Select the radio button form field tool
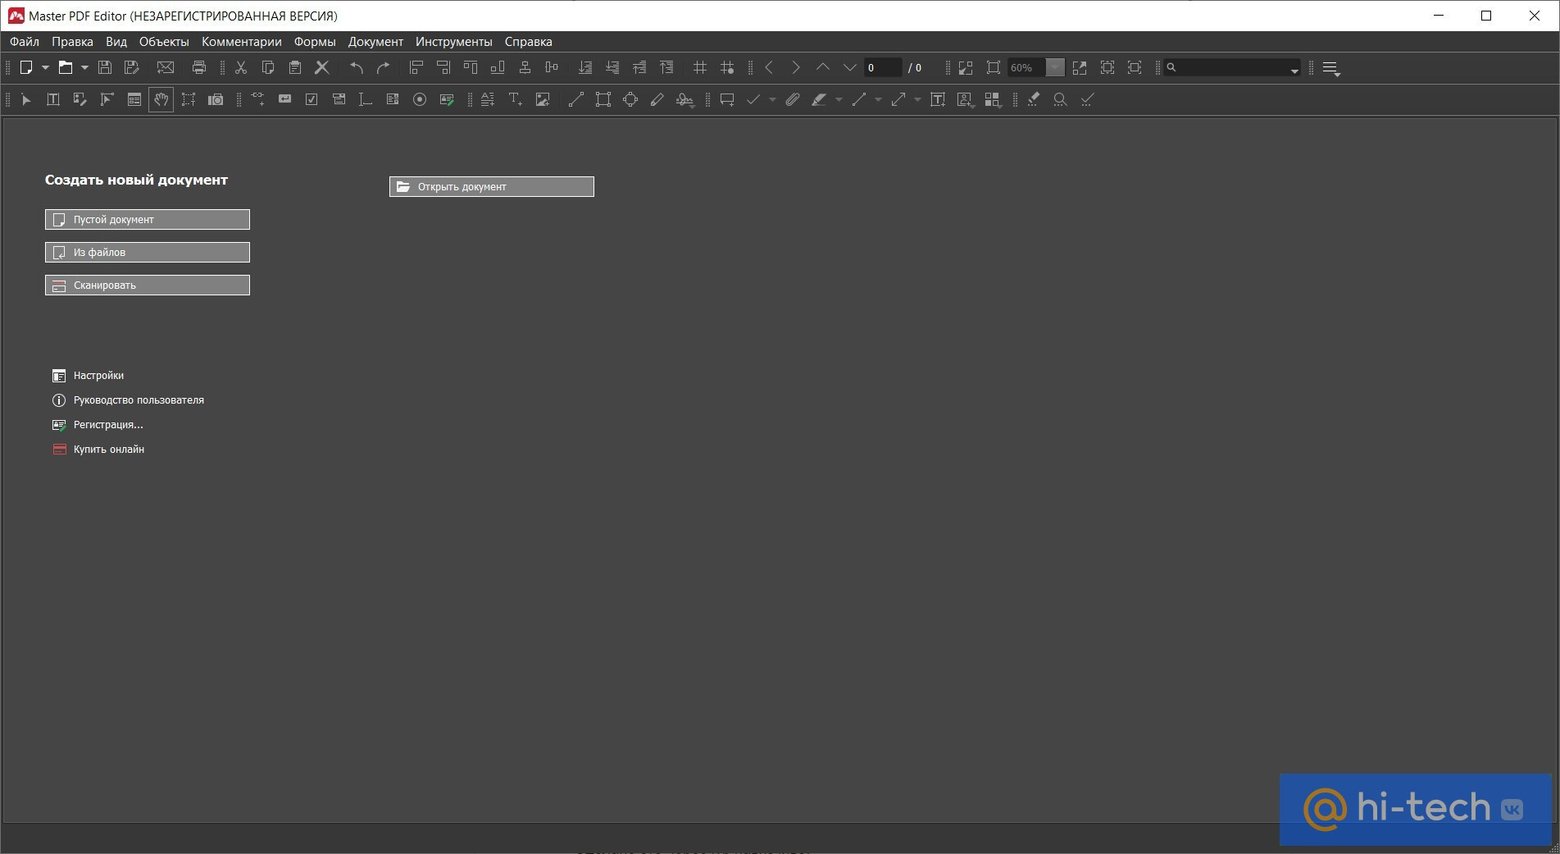Image resolution: width=1560 pixels, height=854 pixels. tap(420, 100)
